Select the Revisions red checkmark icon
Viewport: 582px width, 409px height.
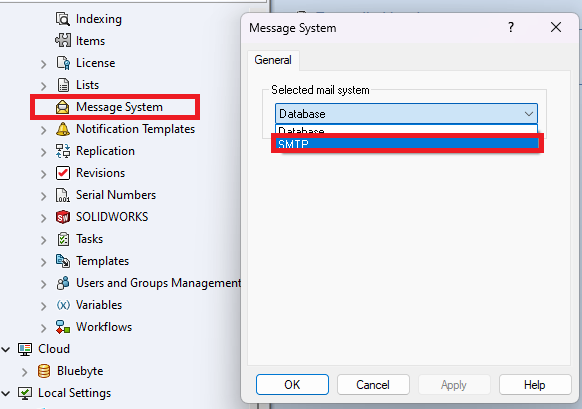point(63,173)
